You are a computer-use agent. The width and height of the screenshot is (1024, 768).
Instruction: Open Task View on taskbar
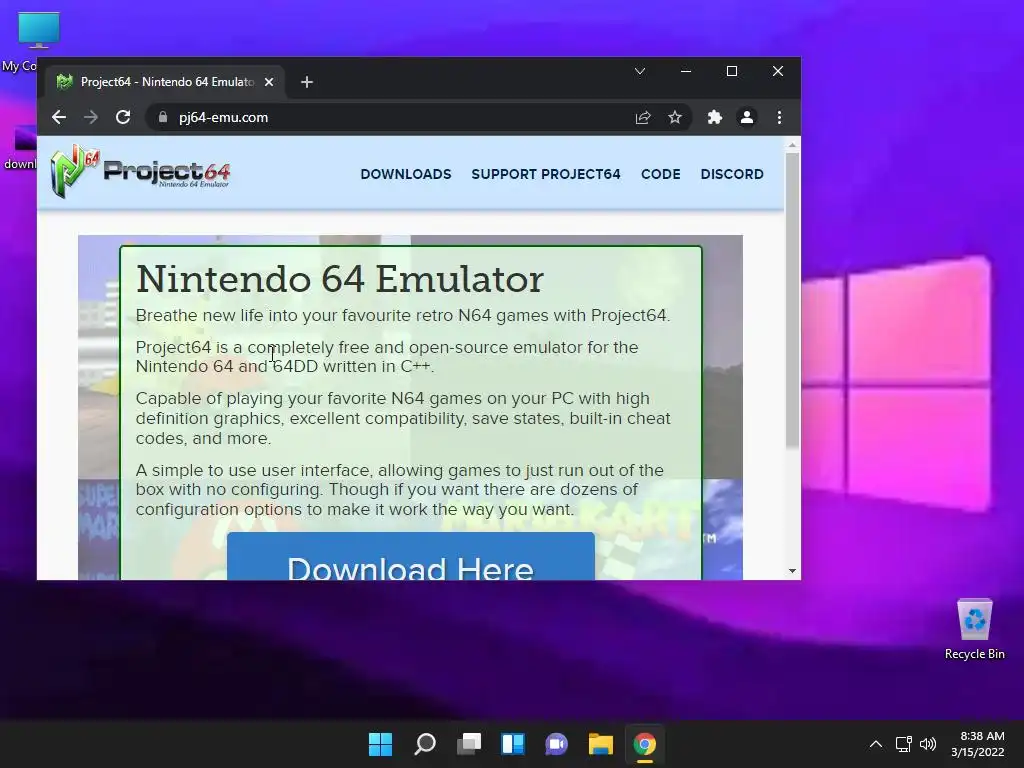pos(469,744)
